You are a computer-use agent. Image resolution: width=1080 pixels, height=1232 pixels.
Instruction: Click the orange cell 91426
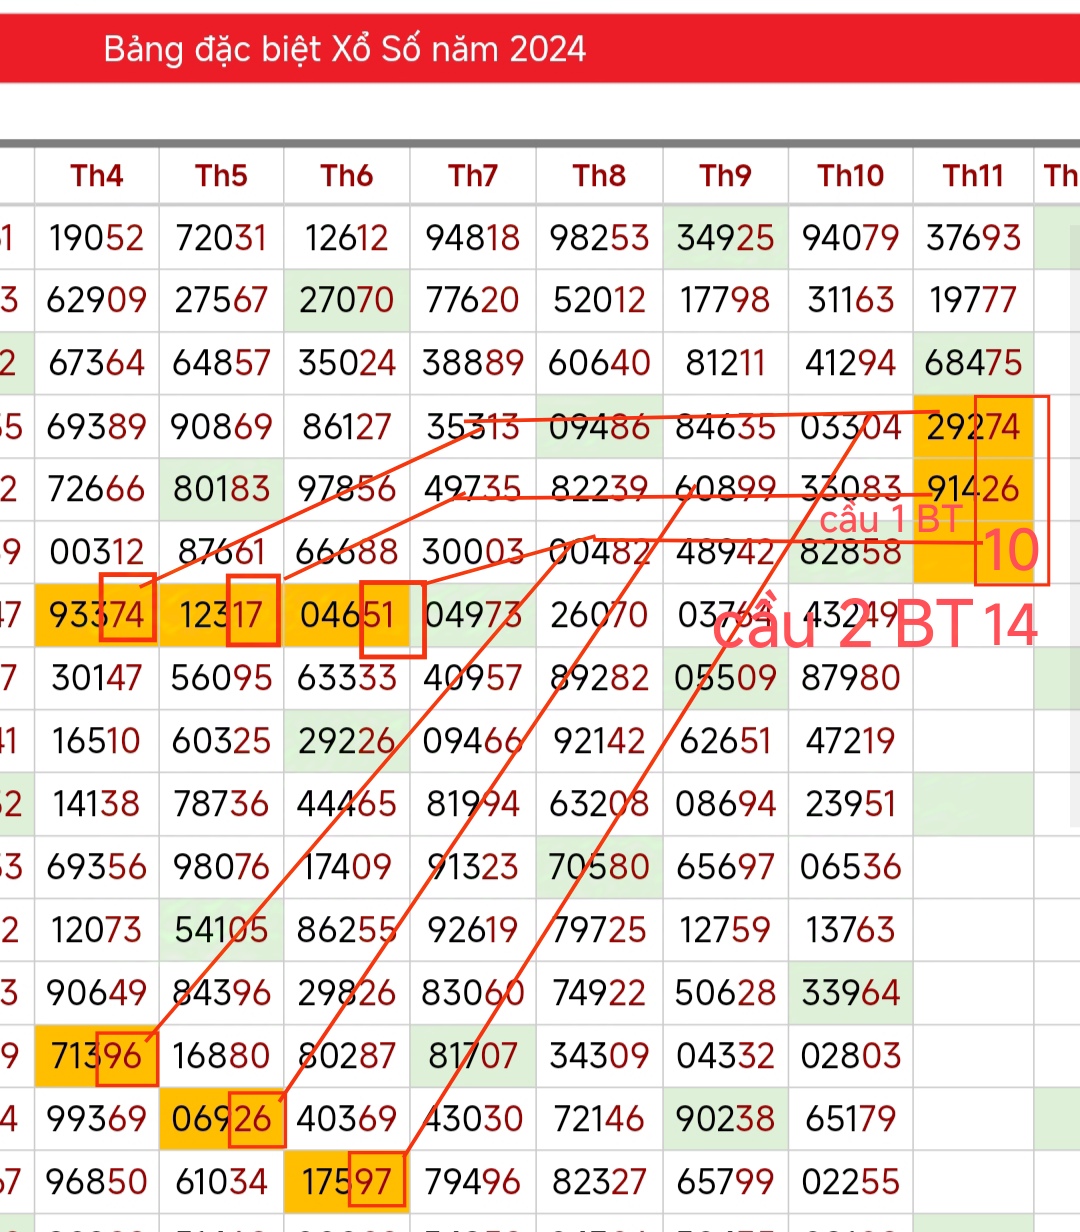pyautogui.click(x=973, y=489)
